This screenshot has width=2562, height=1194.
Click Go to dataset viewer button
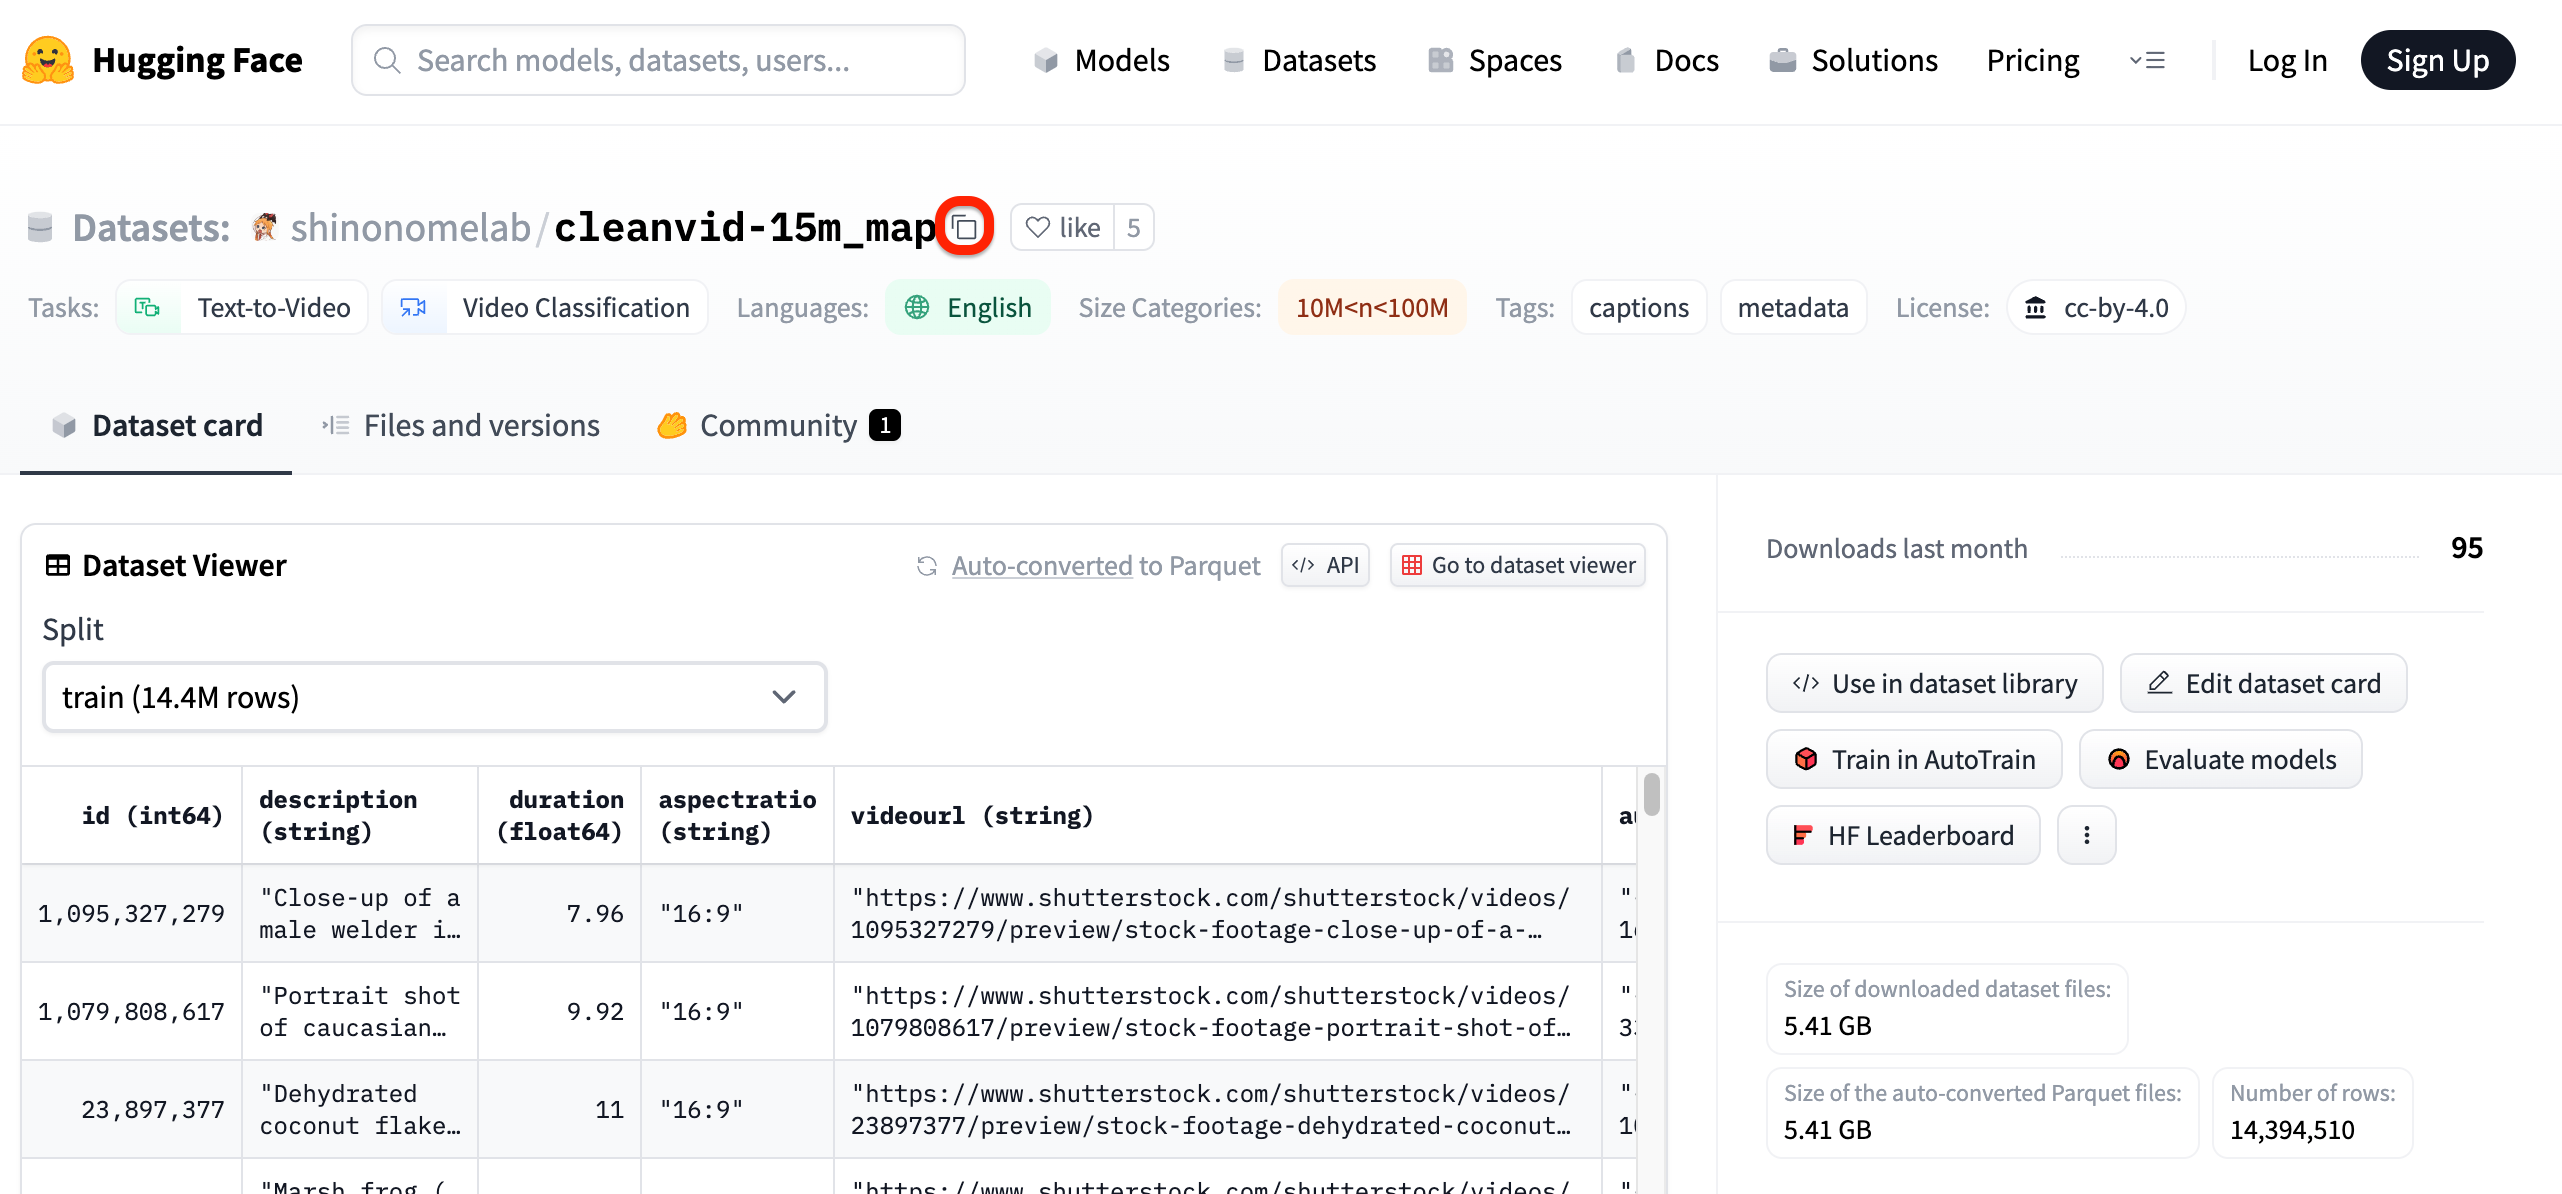[1517, 565]
